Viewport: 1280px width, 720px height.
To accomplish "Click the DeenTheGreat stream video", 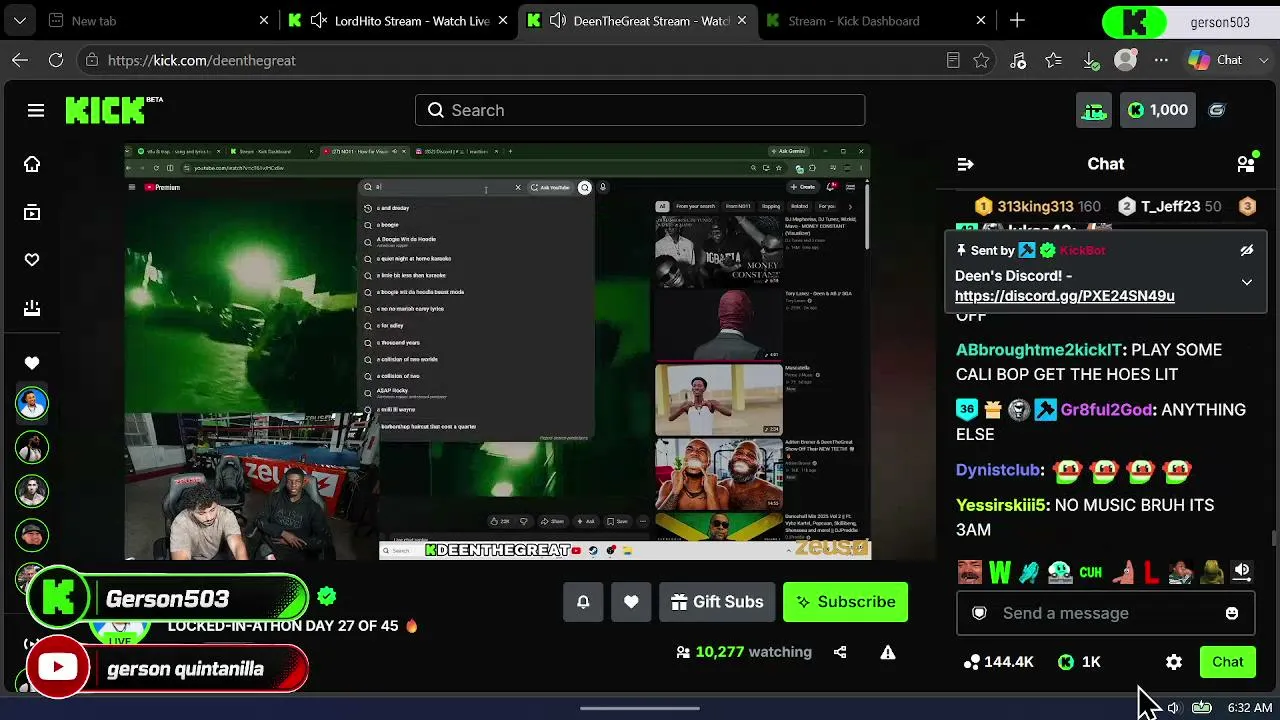I will [x=497, y=352].
